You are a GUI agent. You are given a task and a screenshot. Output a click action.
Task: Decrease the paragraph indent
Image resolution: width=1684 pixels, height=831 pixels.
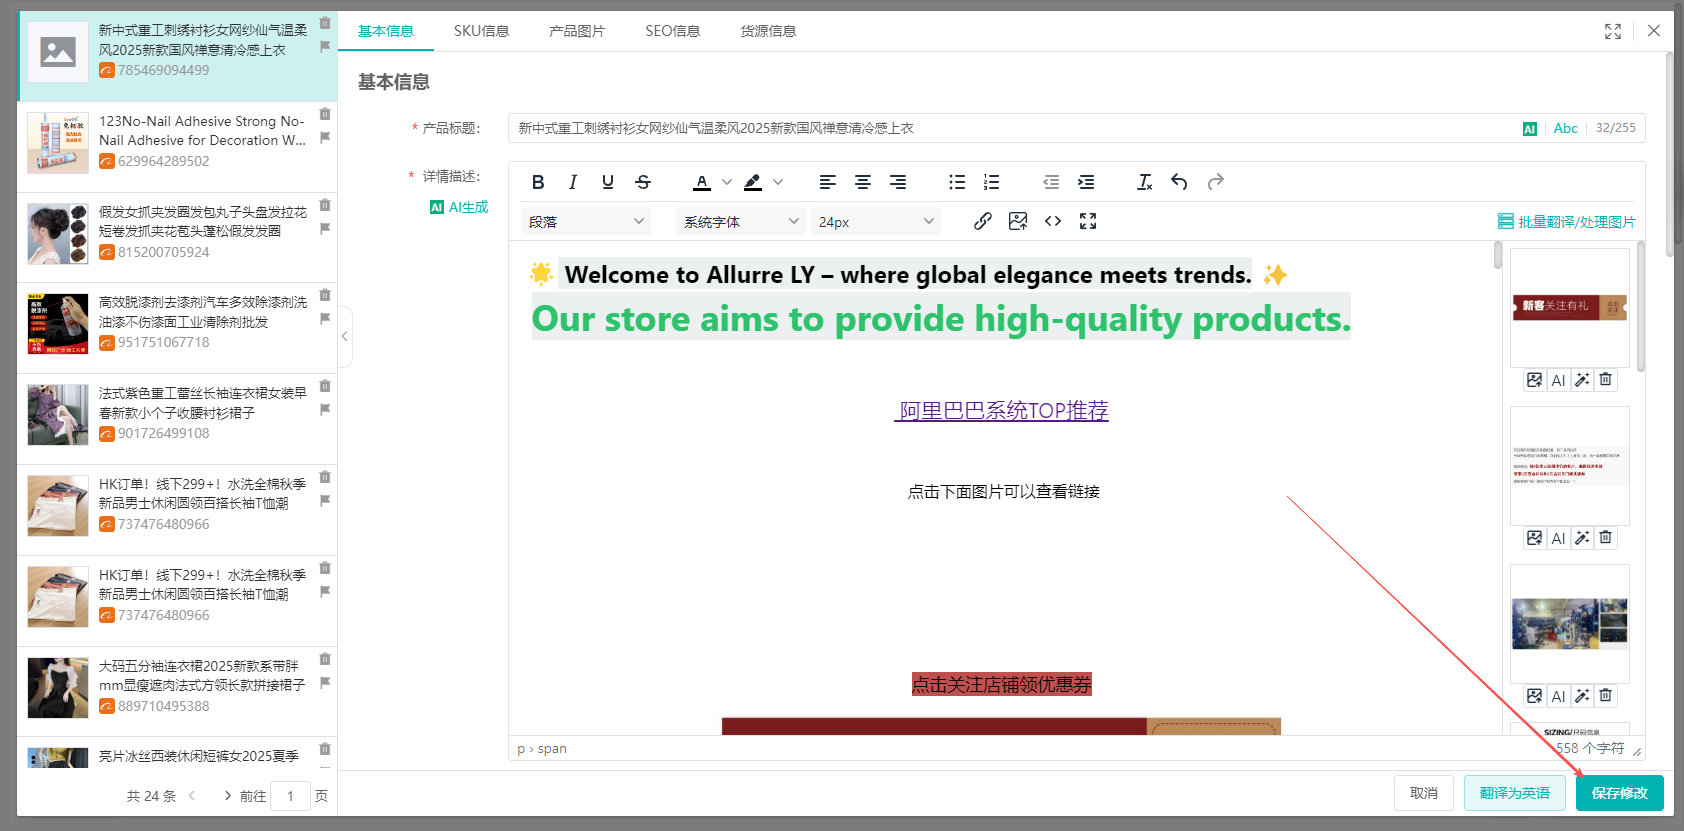[x=1051, y=182]
